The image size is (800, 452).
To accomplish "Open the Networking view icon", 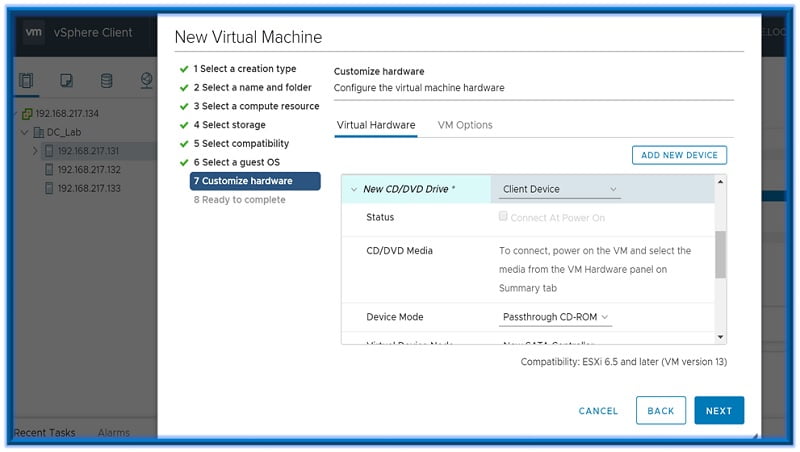I will pos(146,80).
